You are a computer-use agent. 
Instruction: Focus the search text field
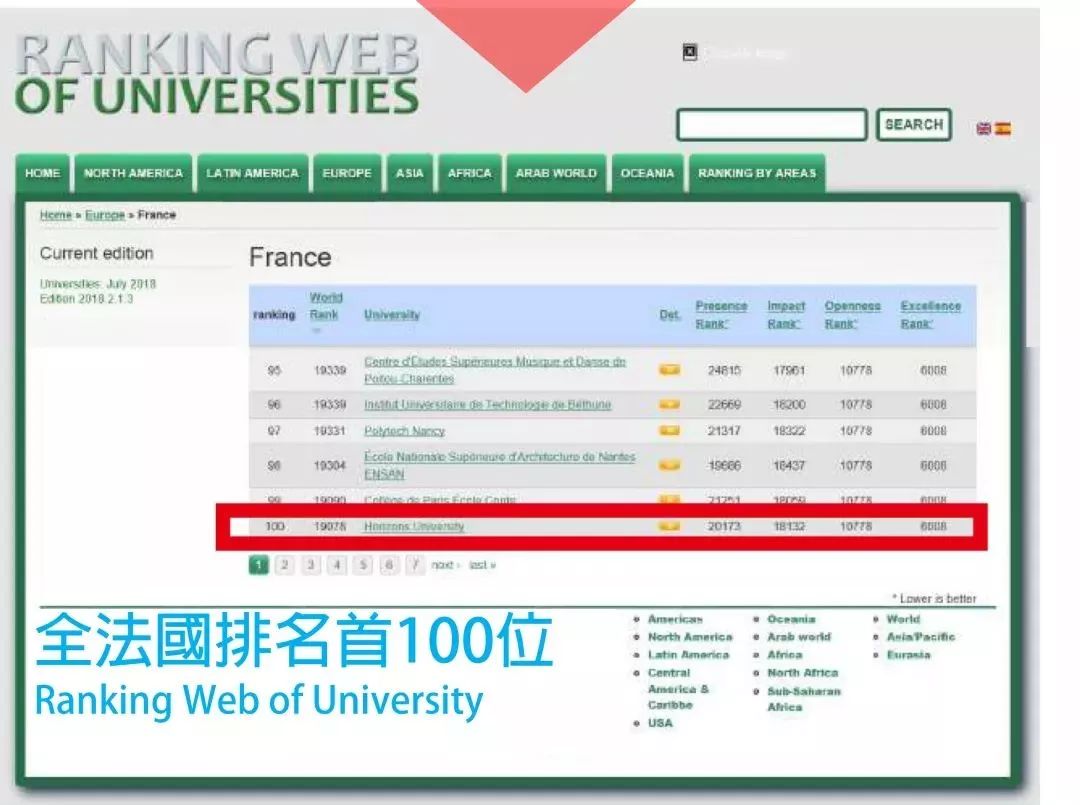click(771, 125)
